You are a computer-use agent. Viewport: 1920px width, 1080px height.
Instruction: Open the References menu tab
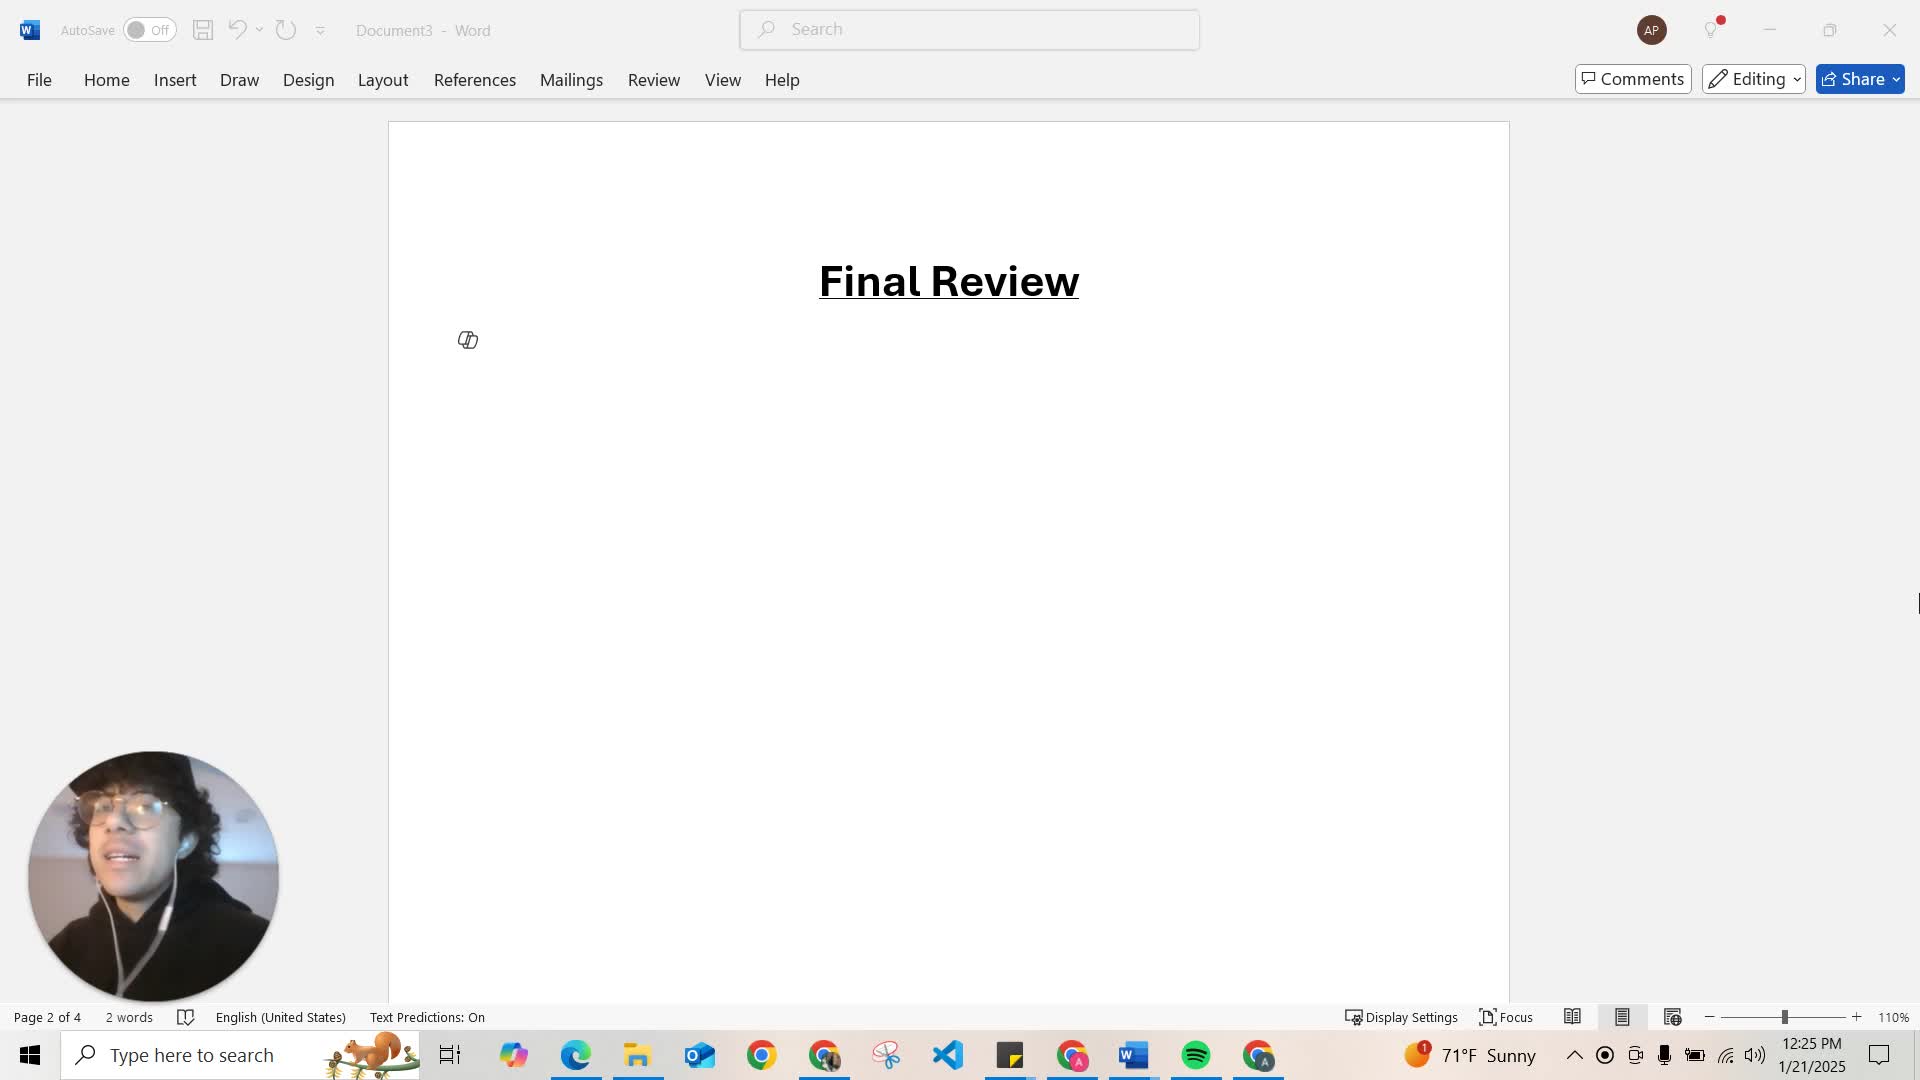475,79
